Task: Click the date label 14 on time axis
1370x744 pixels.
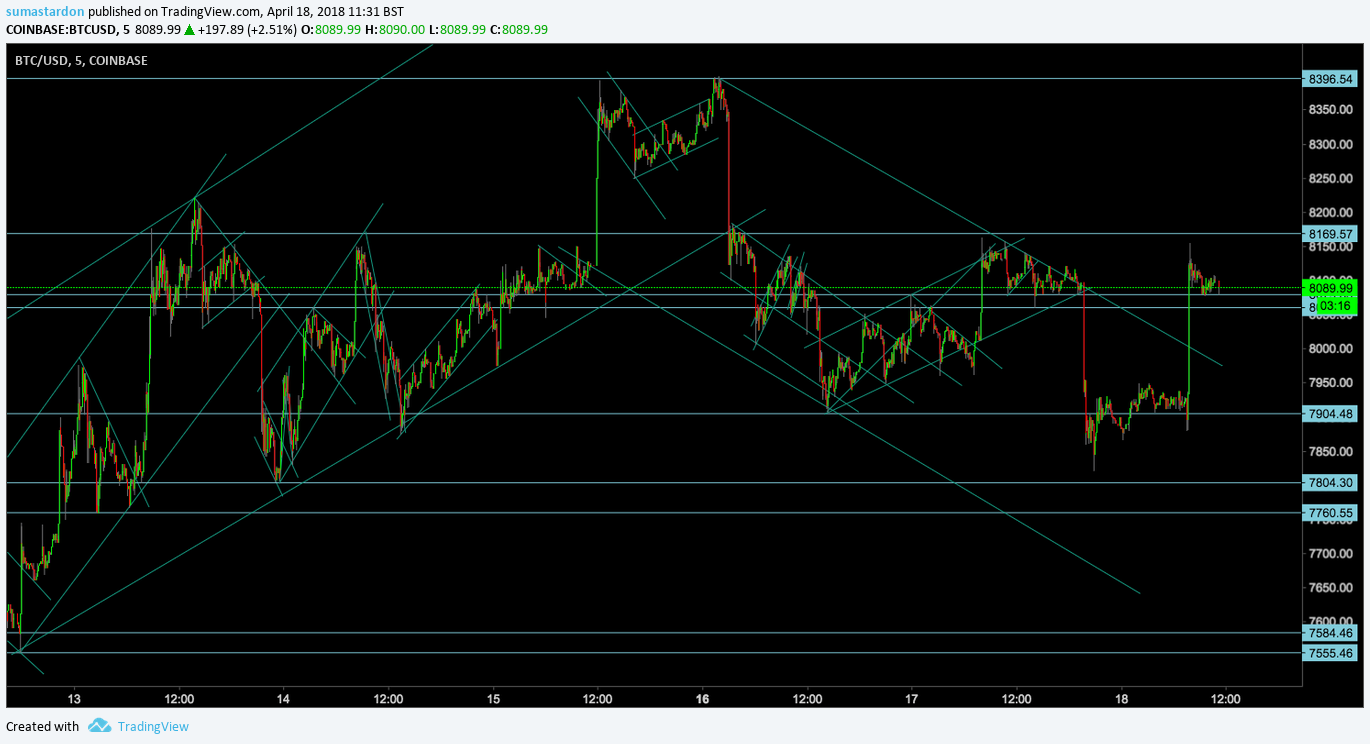Action: click(x=283, y=698)
